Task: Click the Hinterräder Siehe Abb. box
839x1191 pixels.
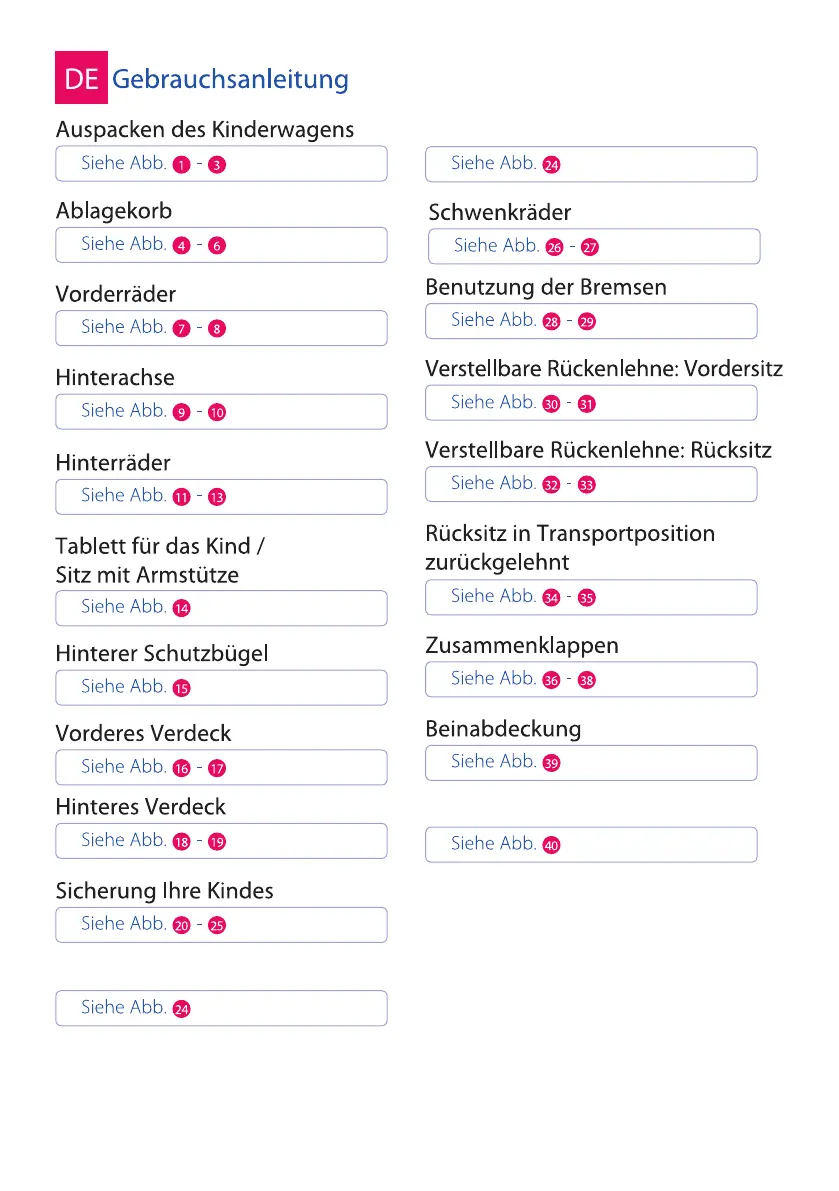Action: coord(221,496)
